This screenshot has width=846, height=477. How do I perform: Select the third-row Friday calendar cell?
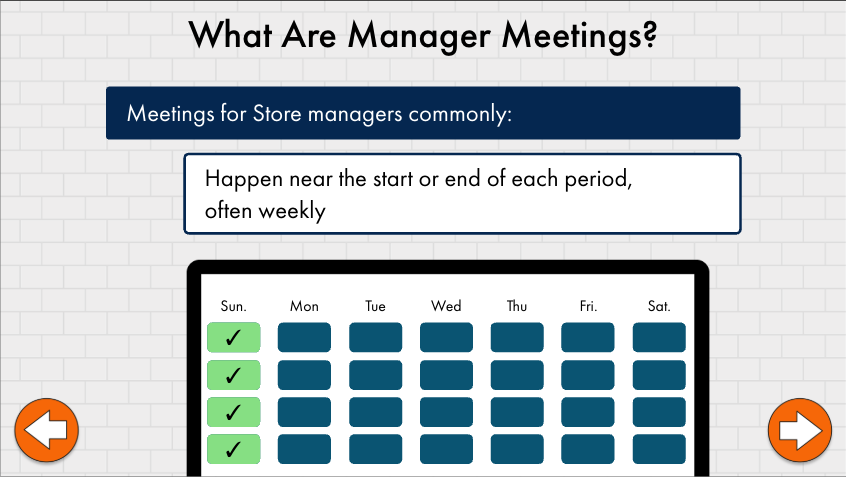[x=588, y=412]
